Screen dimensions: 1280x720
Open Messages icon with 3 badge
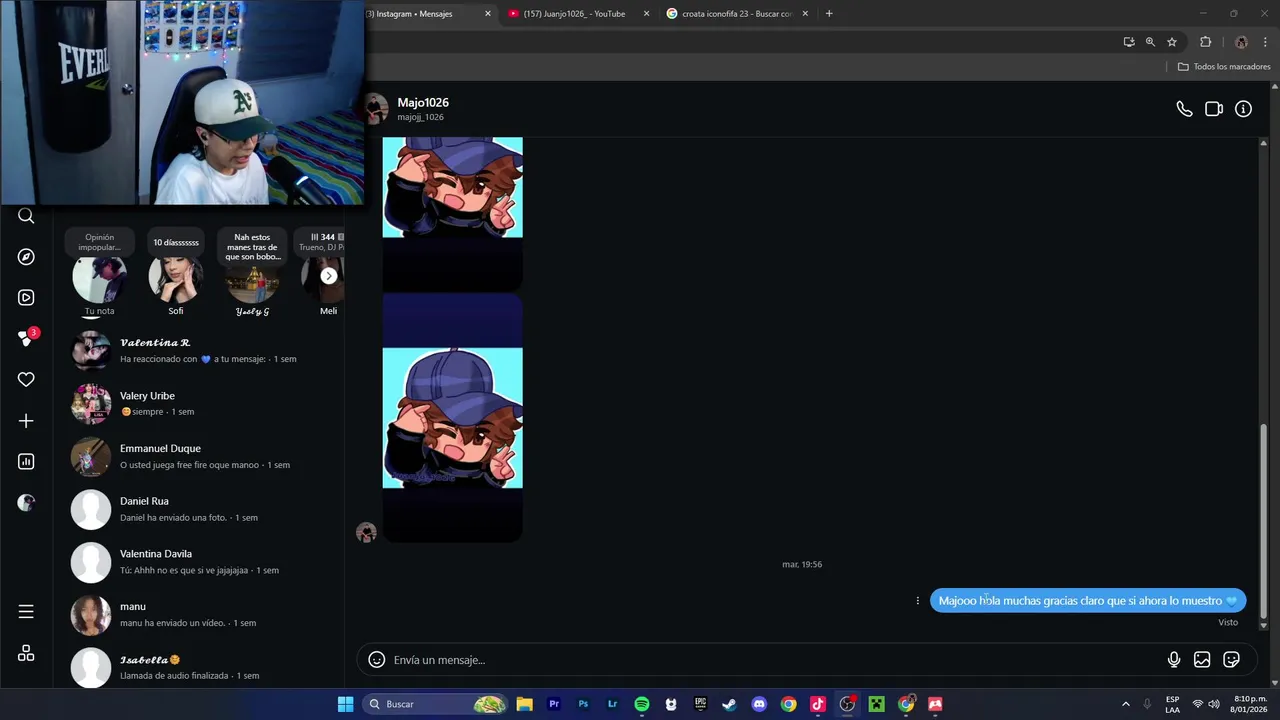[27, 338]
